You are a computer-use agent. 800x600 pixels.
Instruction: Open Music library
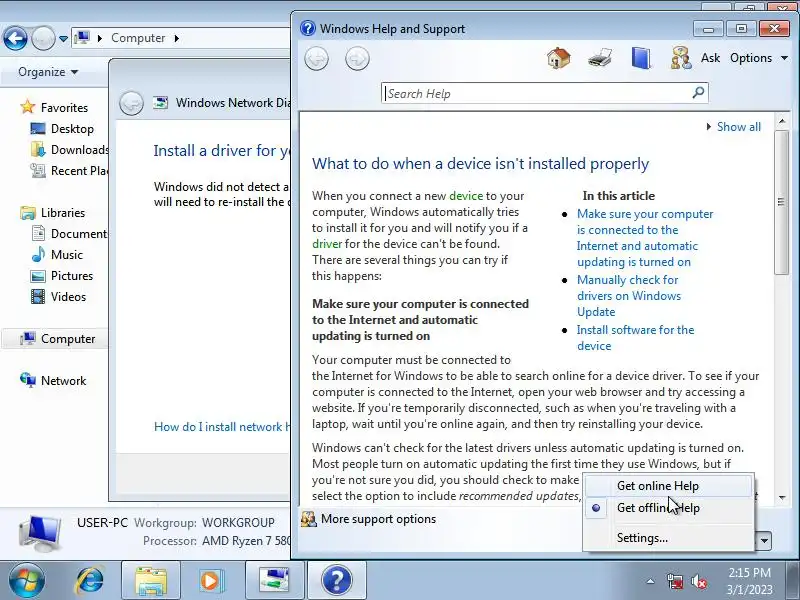point(66,255)
